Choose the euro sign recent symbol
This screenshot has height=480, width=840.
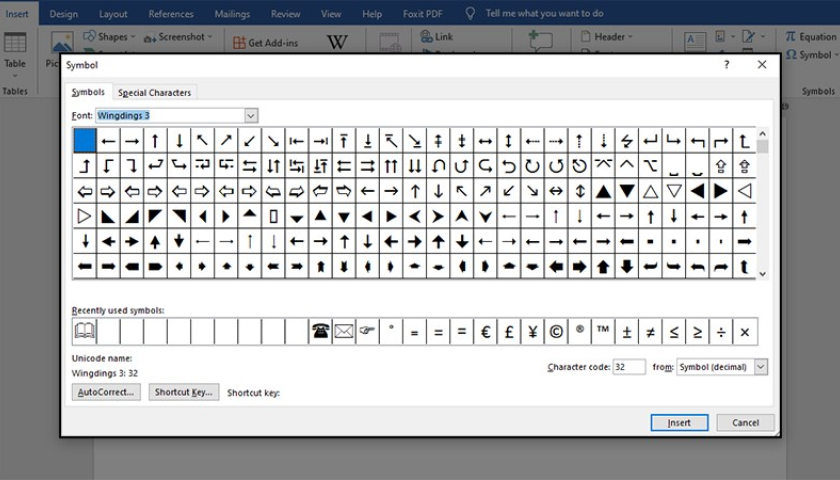point(485,332)
